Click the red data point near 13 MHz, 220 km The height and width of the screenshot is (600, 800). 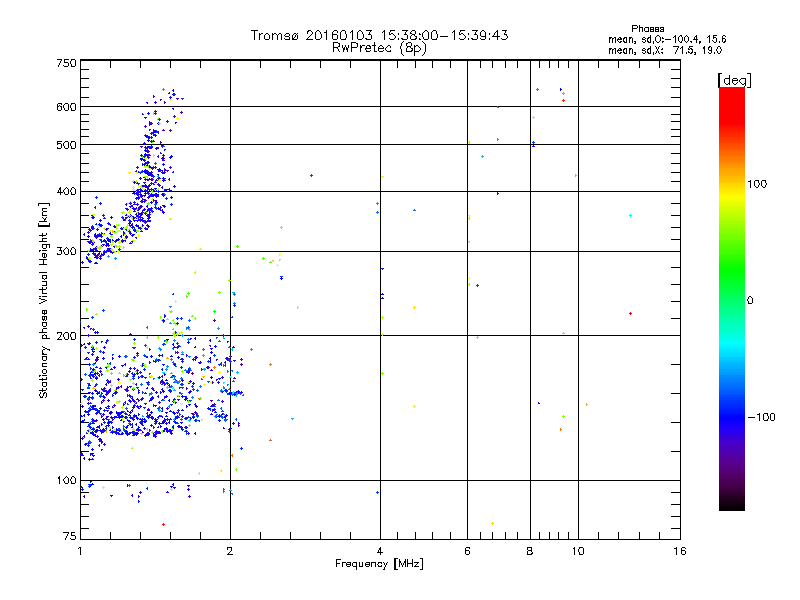coord(631,313)
